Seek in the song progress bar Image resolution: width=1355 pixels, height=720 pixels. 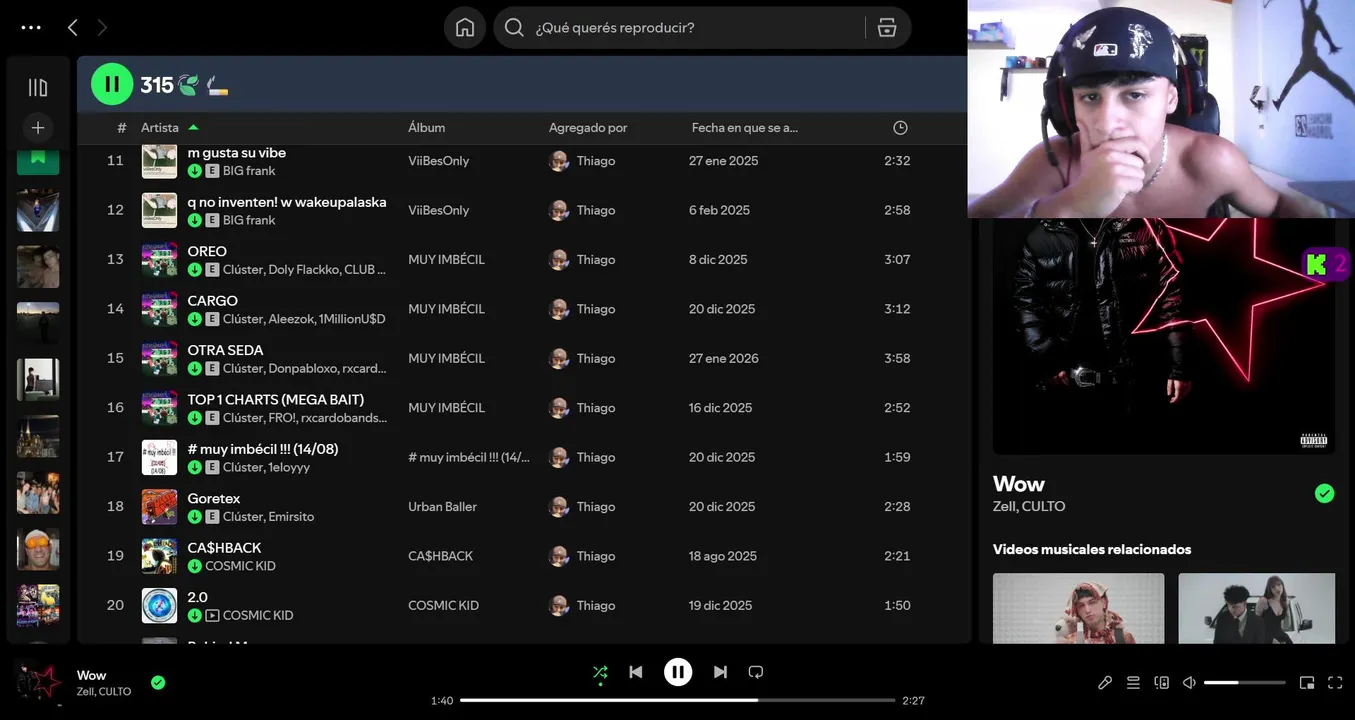point(678,701)
